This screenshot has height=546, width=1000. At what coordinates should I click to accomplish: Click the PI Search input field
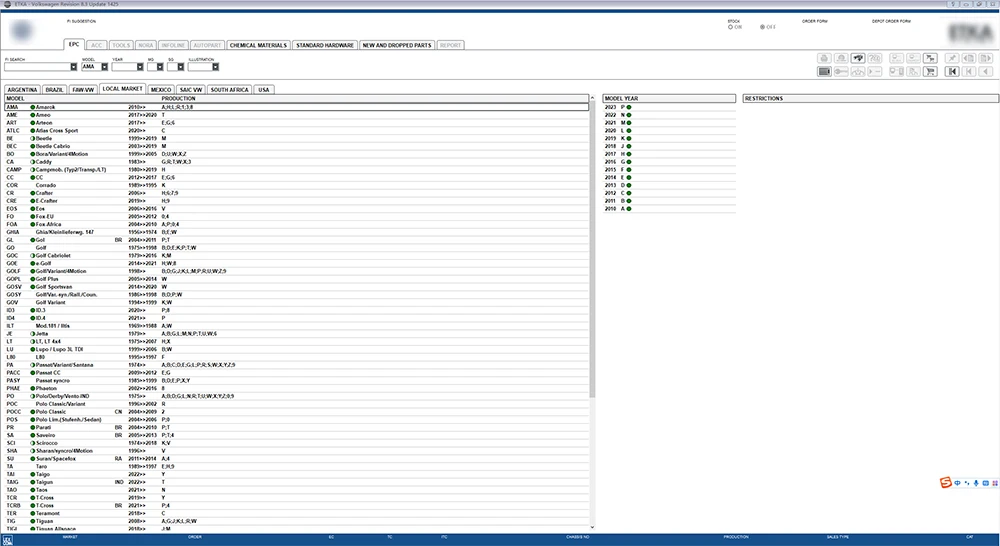[x=37, y=67]
